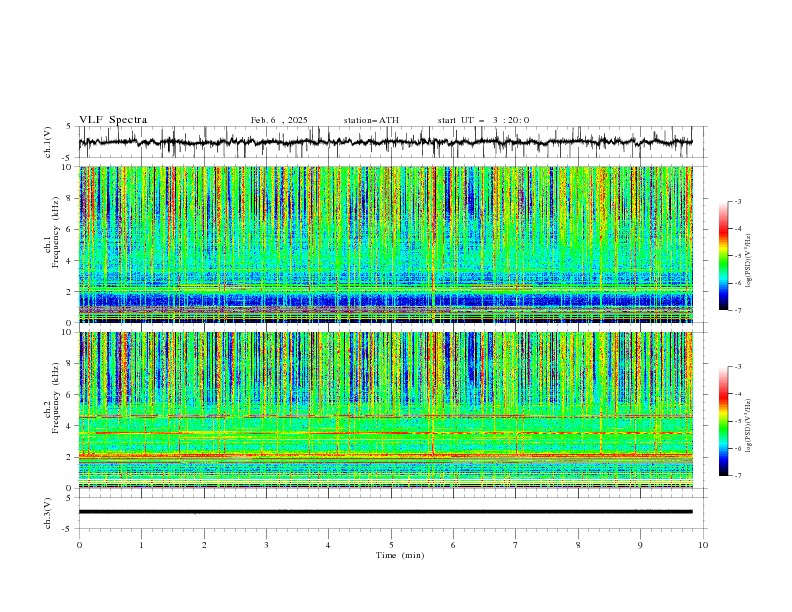Click time axis tick label "10"
The image size is (792, 612).
click(x=703, y=545)
